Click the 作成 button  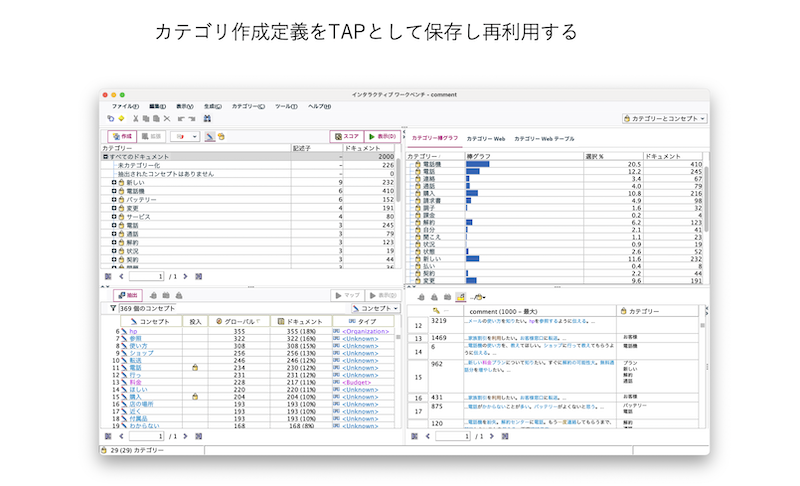[x=122, y=137]
